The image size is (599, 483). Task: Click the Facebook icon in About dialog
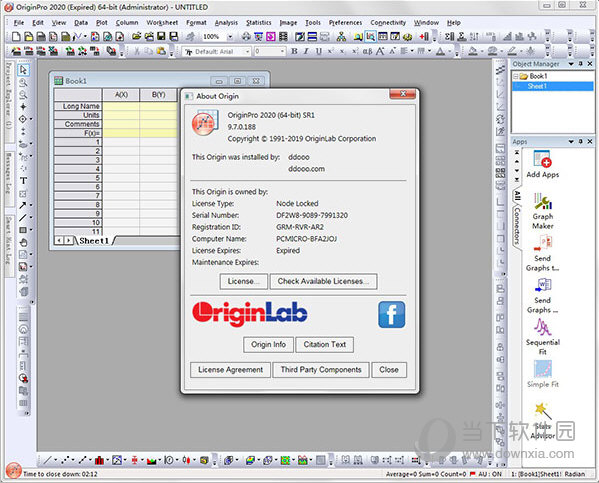392,314
